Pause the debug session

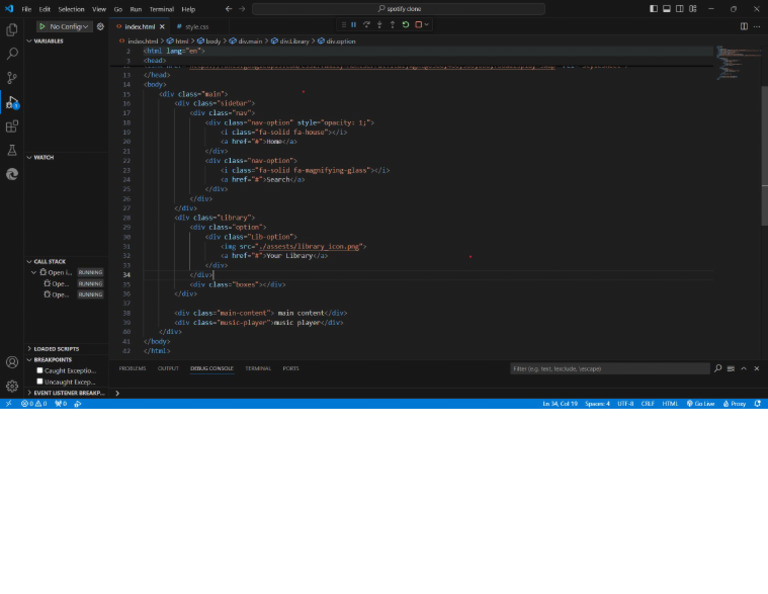coord(353,24)
